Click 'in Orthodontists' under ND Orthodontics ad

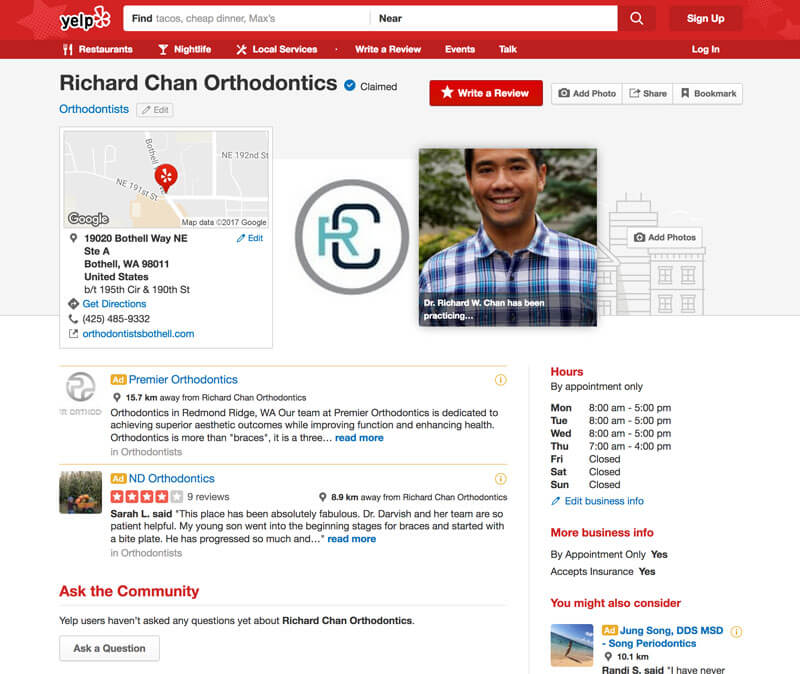tap(146, 553)
